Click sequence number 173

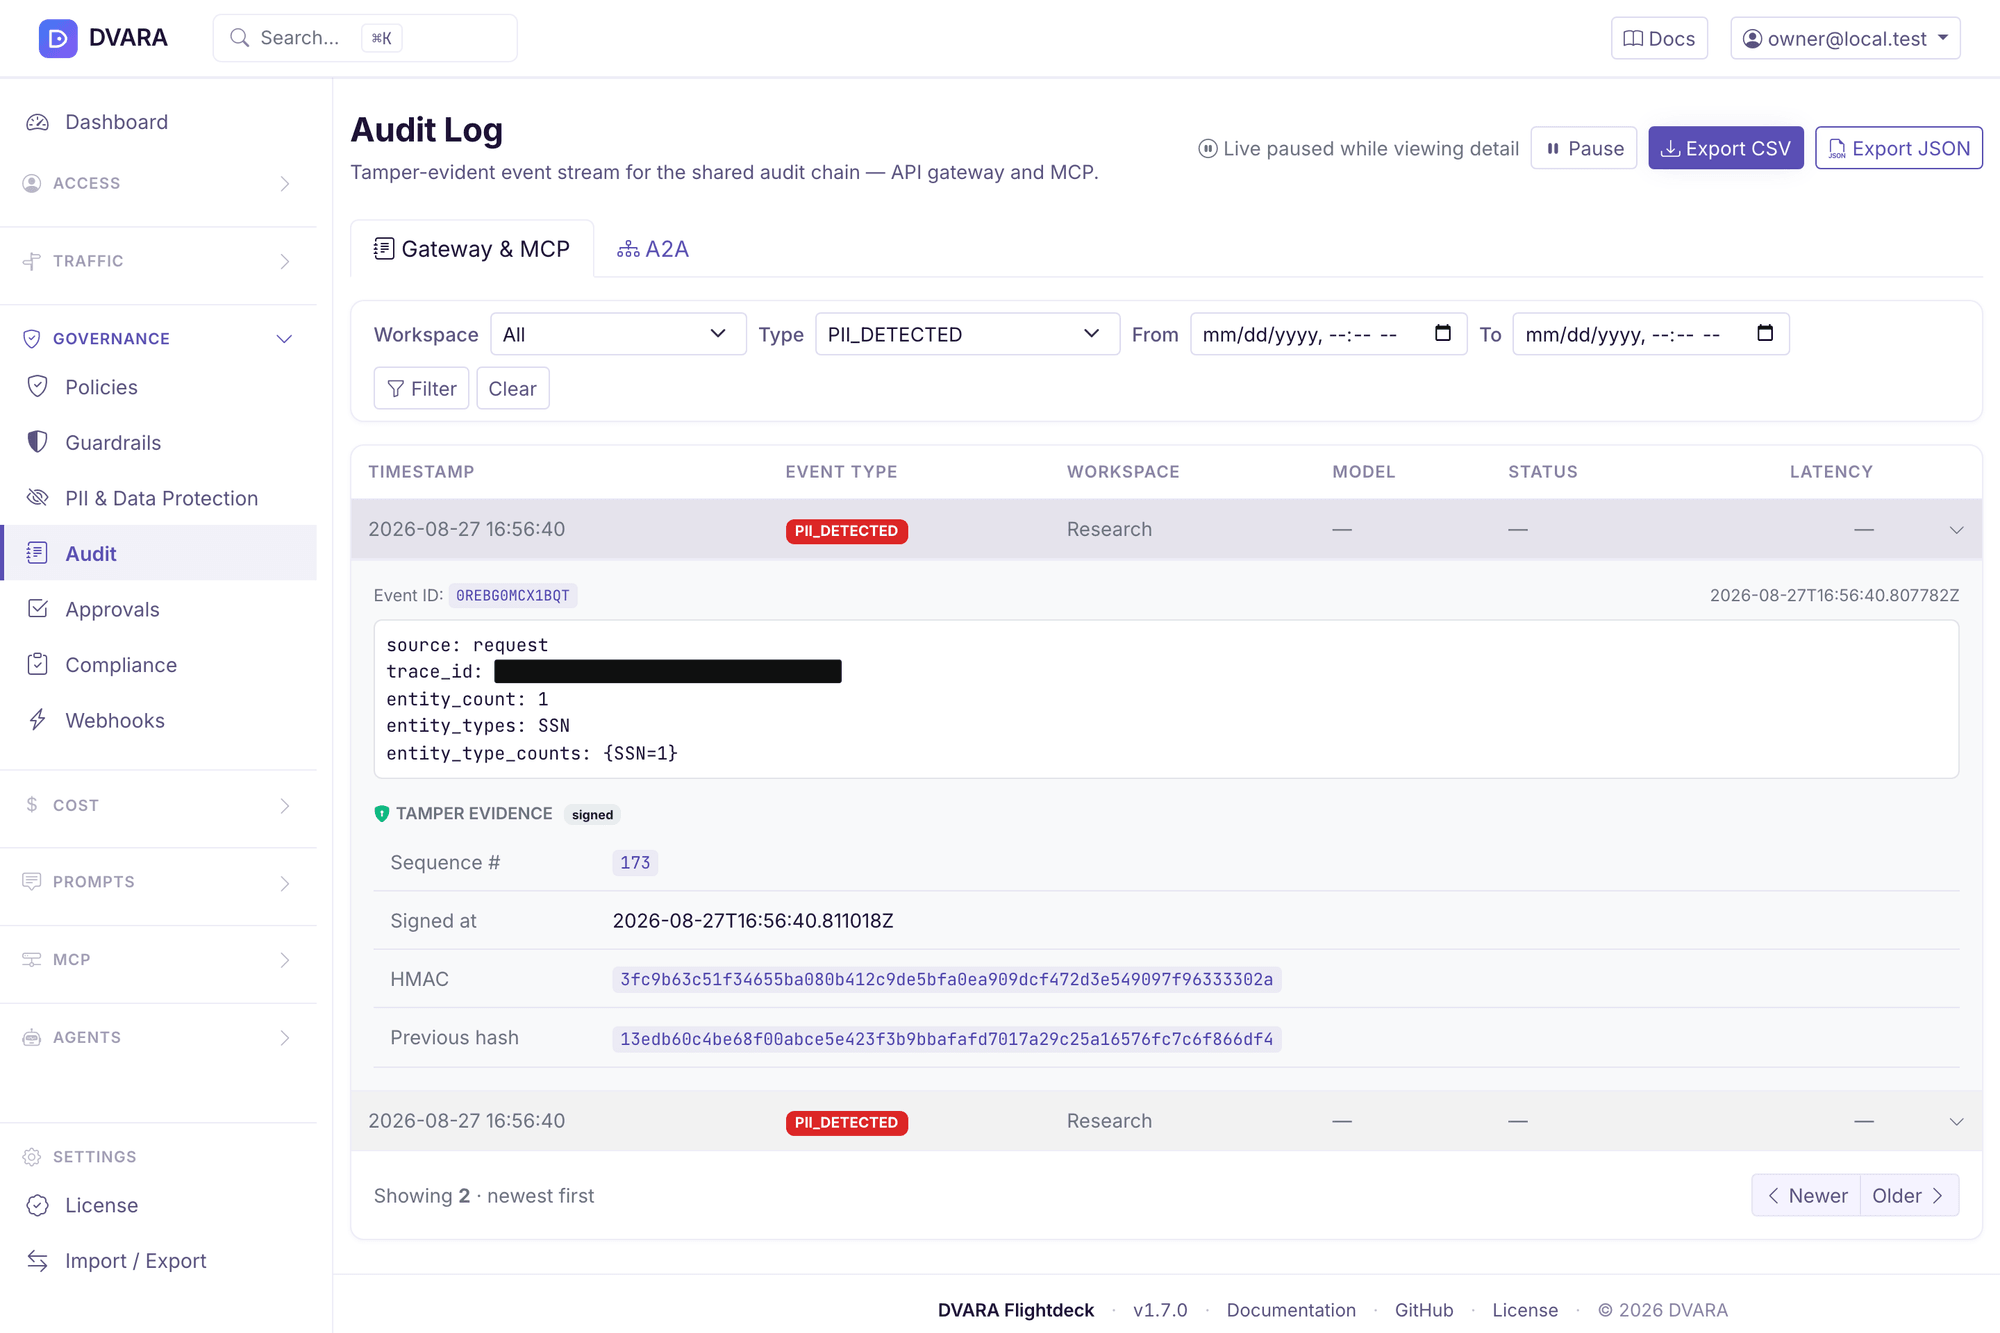(x=635, y=863)
